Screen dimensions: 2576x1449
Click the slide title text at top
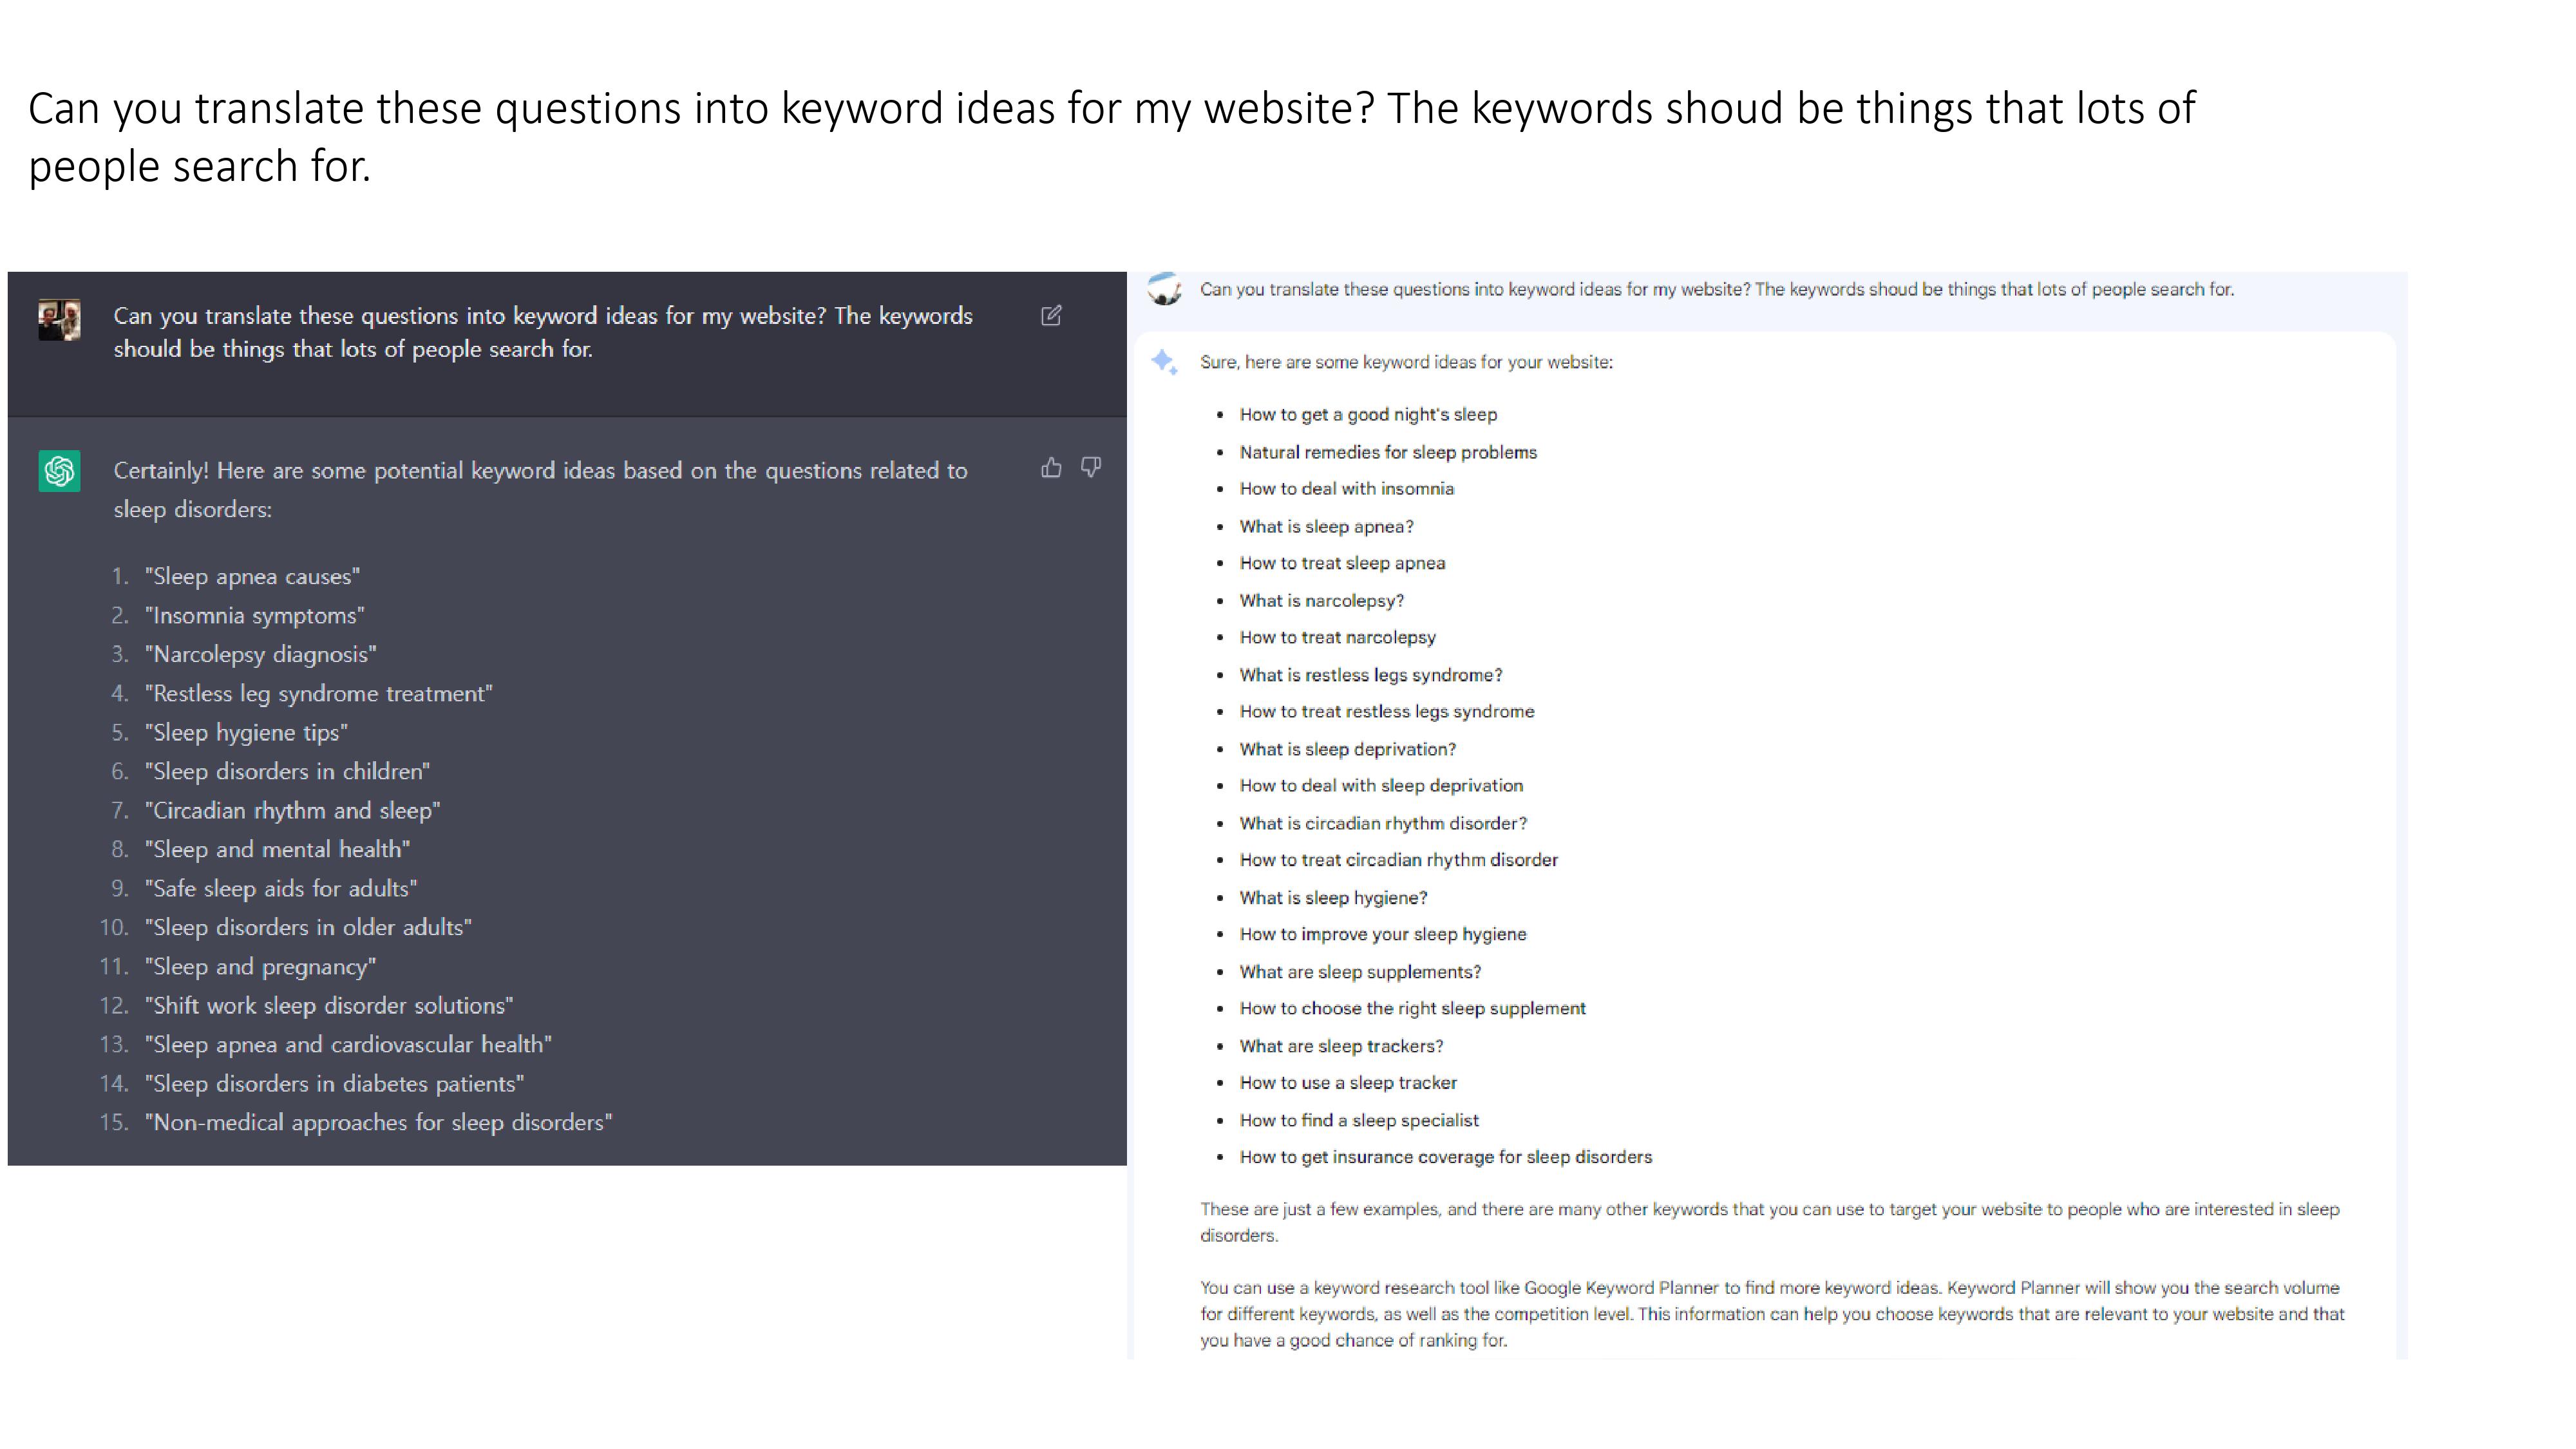pos(1112,137)
